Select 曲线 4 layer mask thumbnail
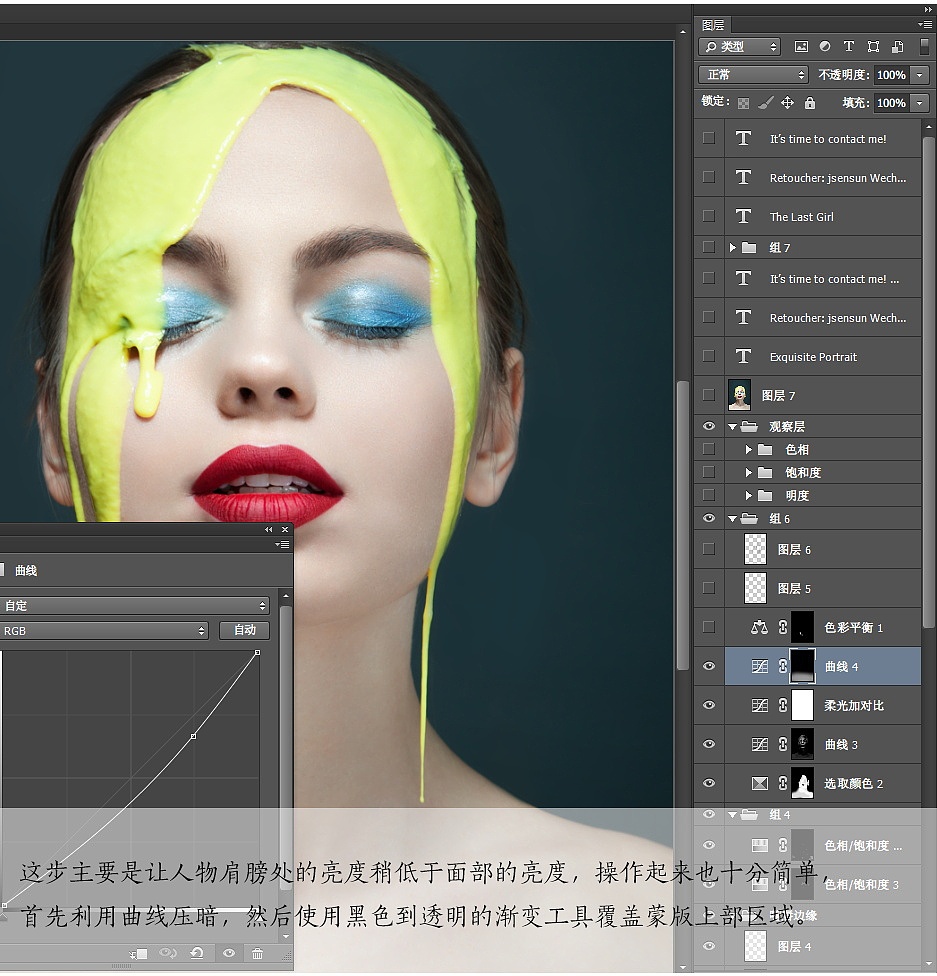The image size is (937, 976). 803,666
